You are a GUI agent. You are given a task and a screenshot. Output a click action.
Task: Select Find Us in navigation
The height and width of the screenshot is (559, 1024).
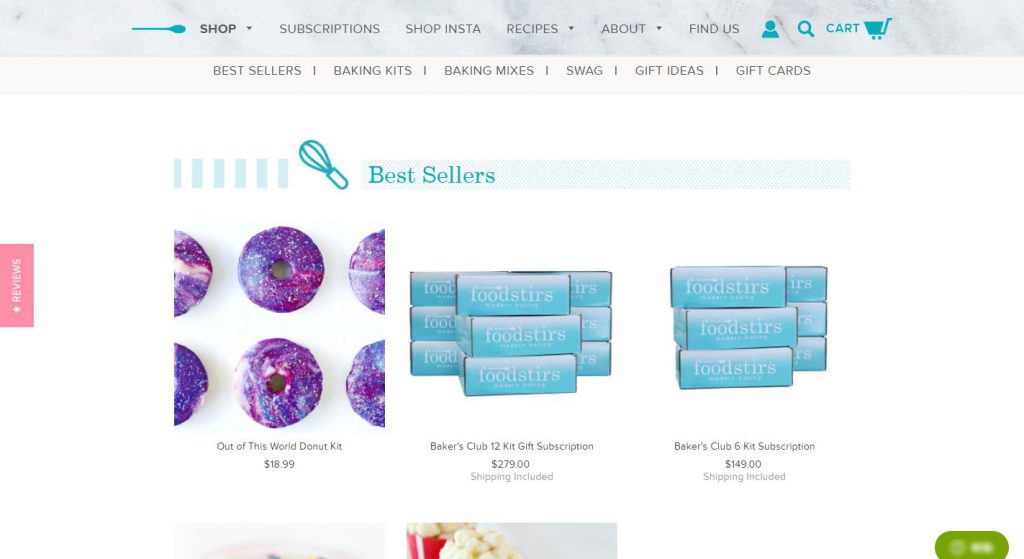pos(714,29)
